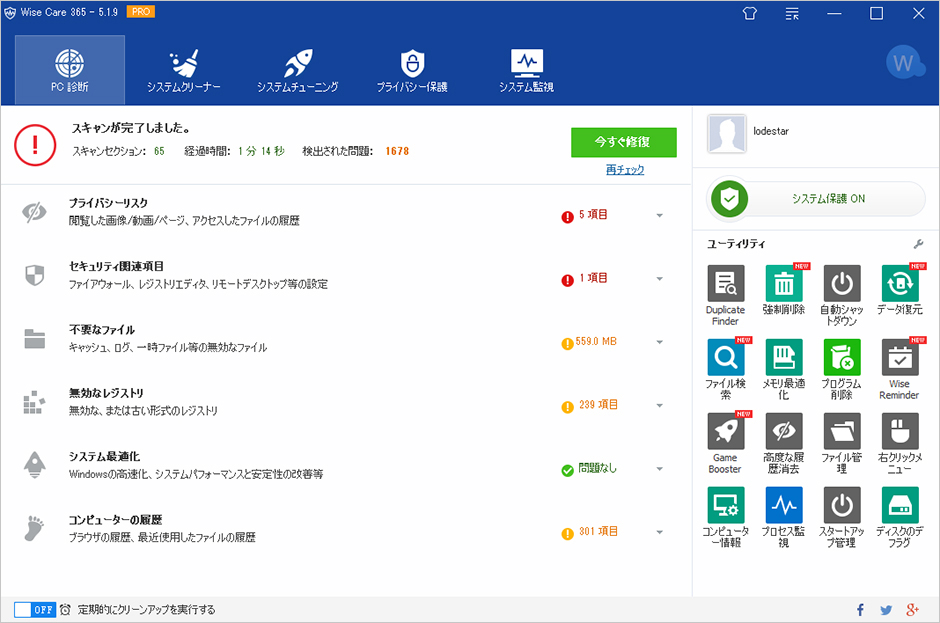The width and height of the screenshot is (940, 623).
Task: Click the 239 項目 registry count
Action: click(x=598, y=405)
